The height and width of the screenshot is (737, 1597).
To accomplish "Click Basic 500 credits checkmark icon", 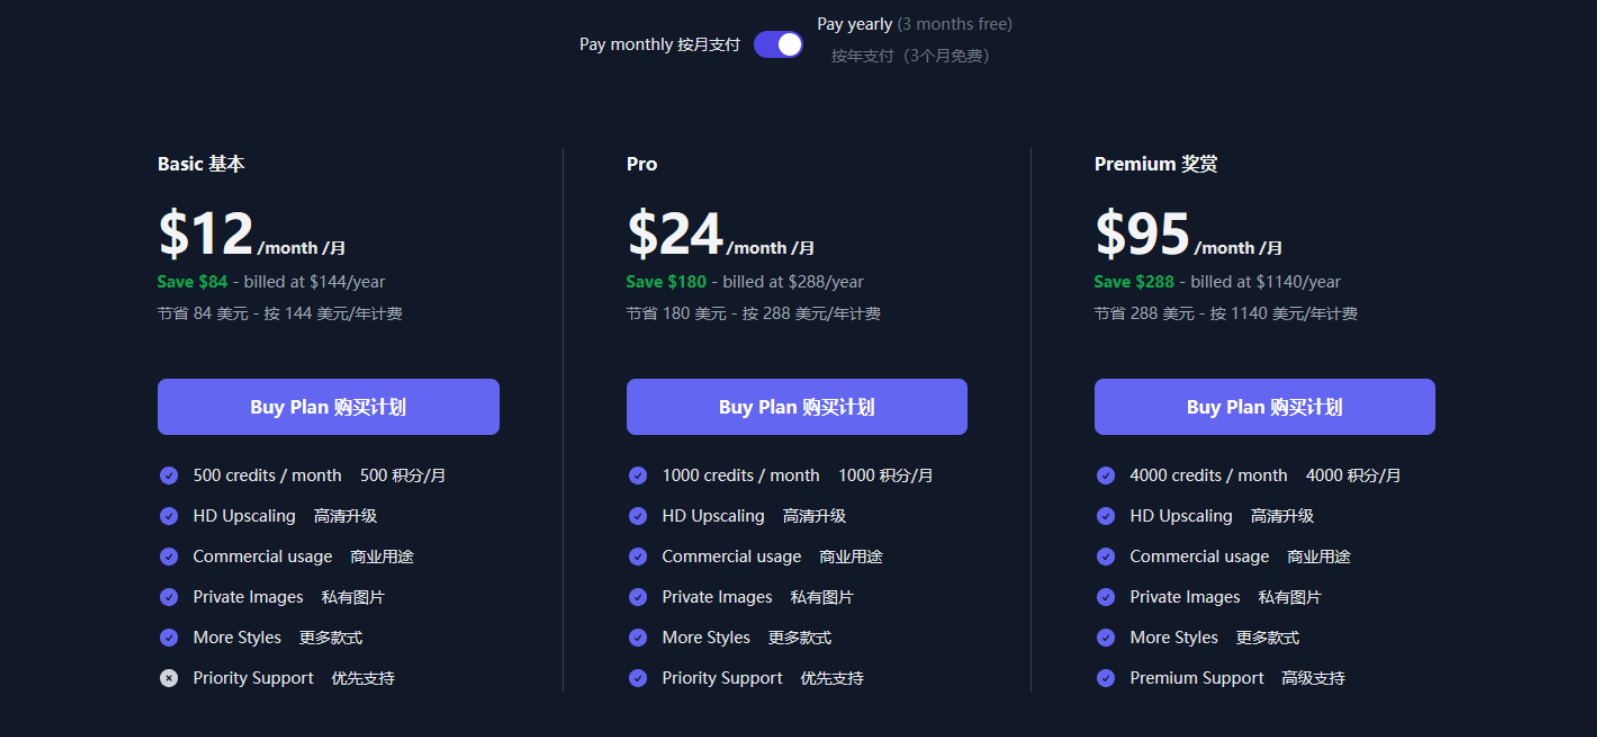I will (169, 476).
